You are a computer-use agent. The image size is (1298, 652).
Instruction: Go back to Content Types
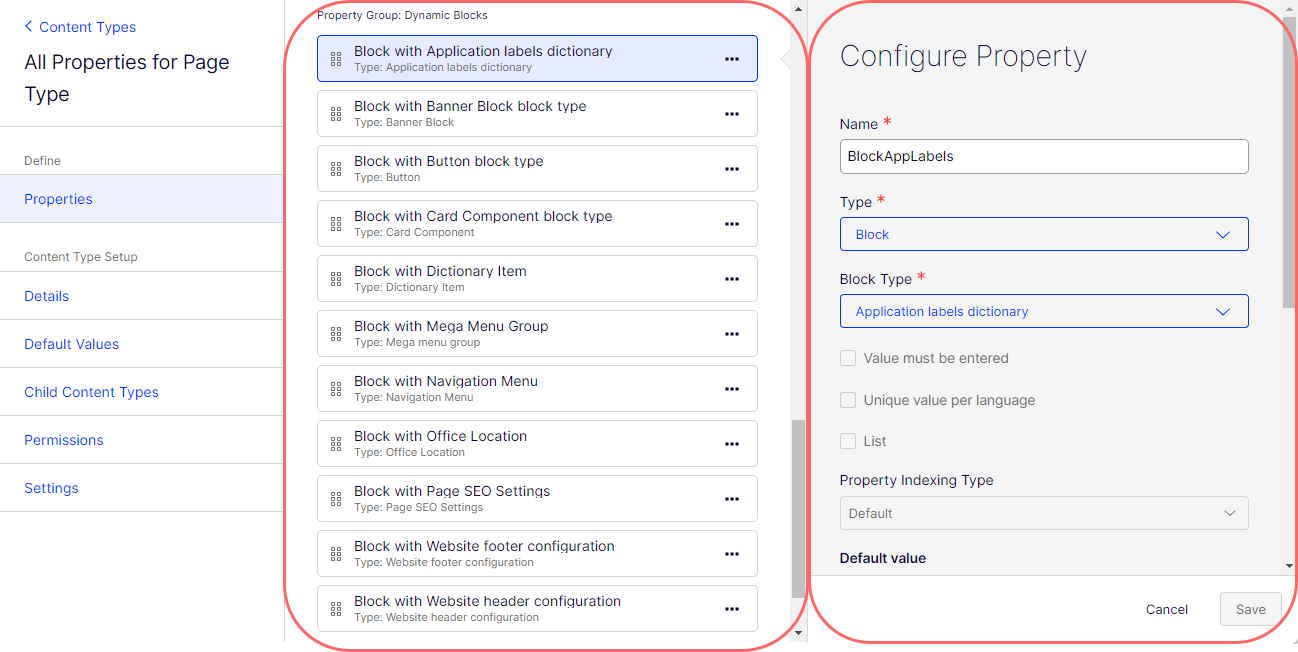click(x=80, y=27)
